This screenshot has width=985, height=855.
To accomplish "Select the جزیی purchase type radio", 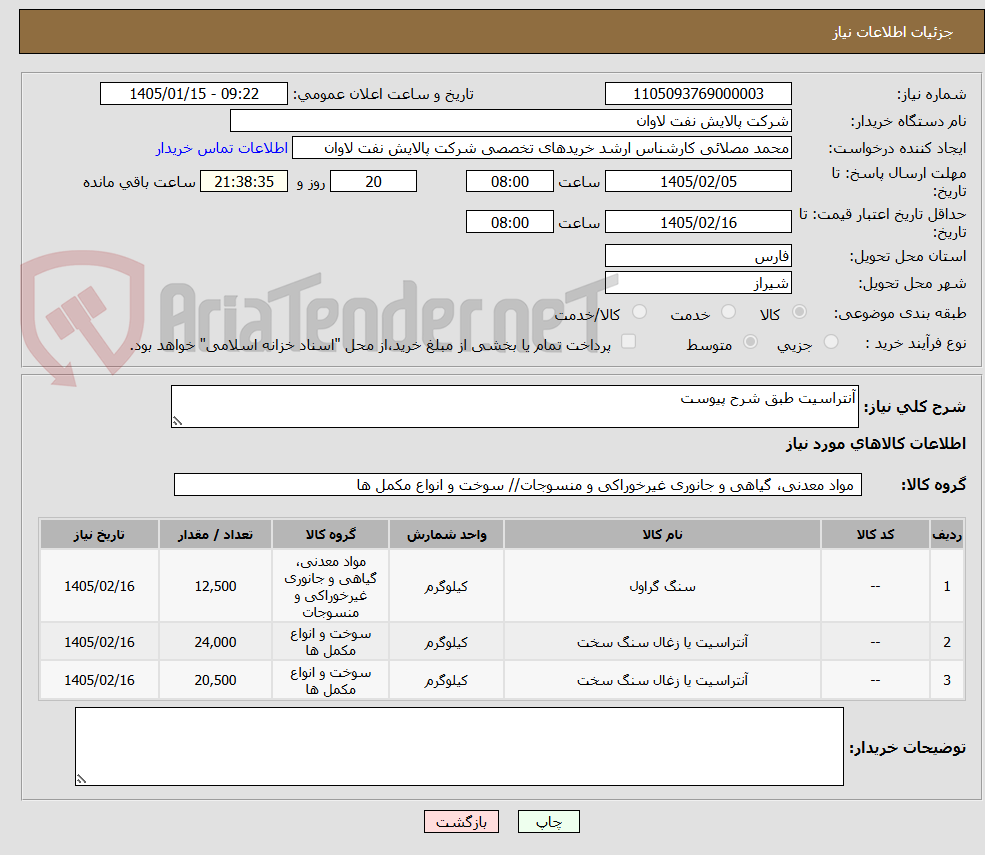I will point(830,342).
